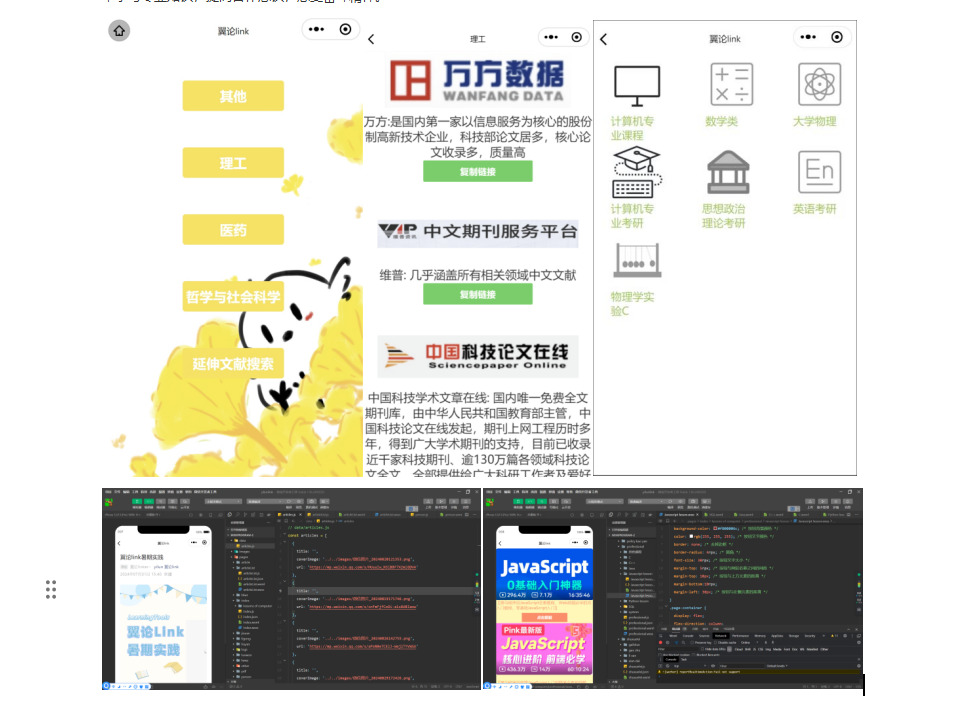Open the 计算机专业课程 monitor icon

pyautogui.click(x=637, y=86)
